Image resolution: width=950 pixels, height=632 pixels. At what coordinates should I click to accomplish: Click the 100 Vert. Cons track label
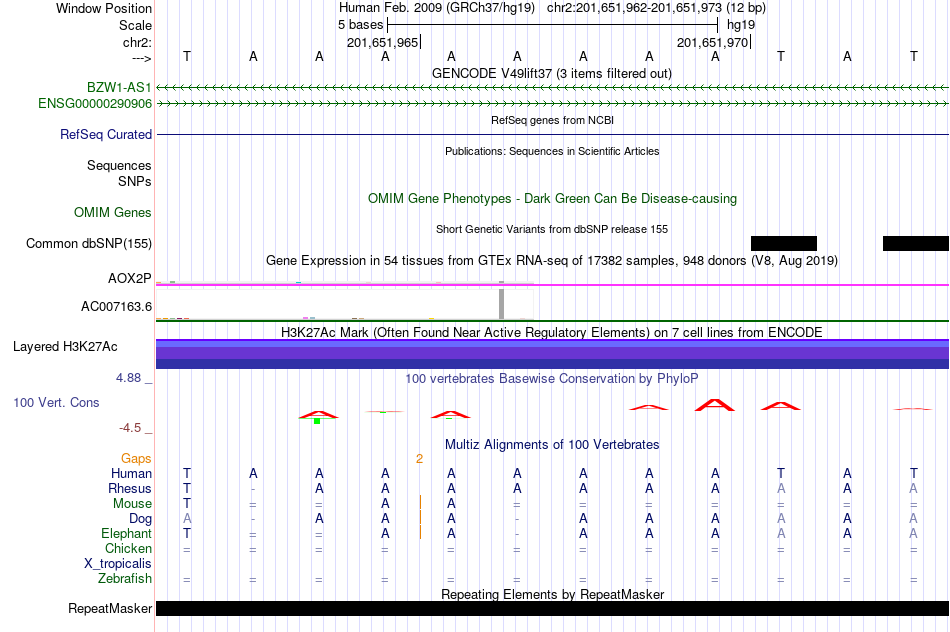(x=56, y=402)
